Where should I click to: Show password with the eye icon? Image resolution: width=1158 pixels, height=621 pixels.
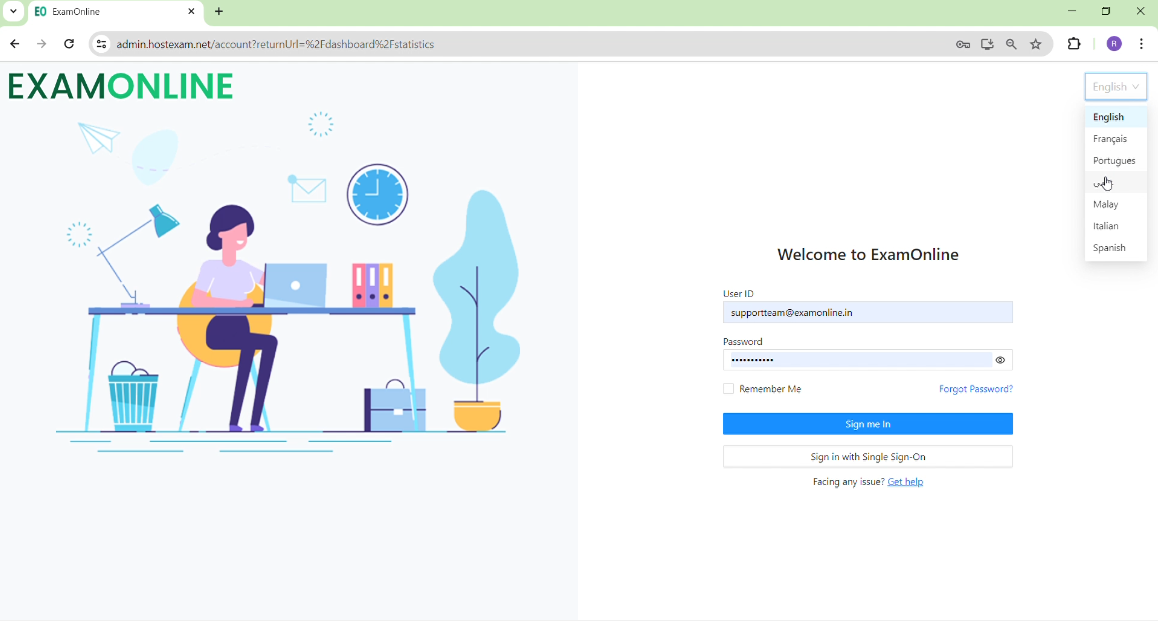tap(1000, 360)
